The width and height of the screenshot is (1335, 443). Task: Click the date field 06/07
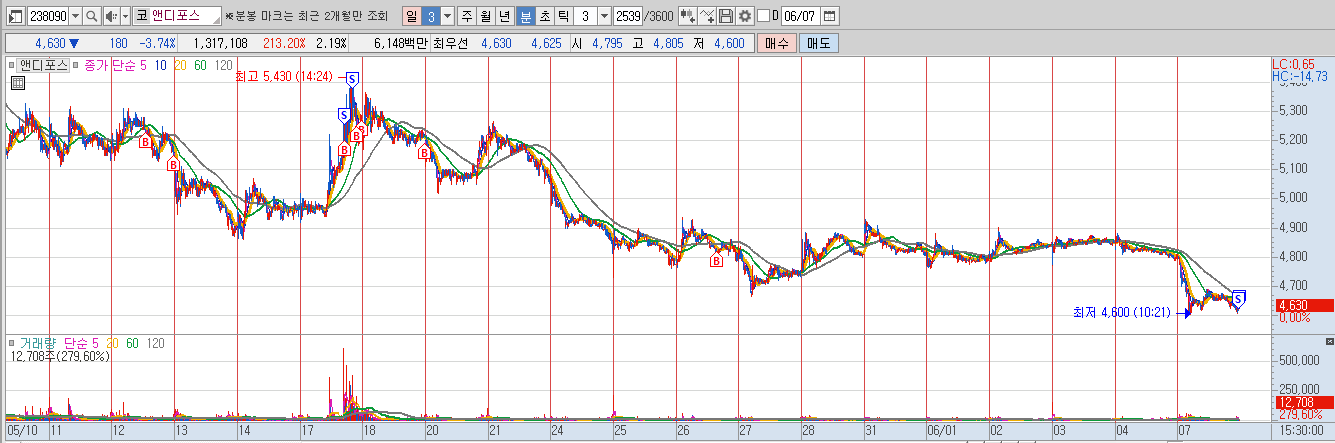click(x=800, y=16)
